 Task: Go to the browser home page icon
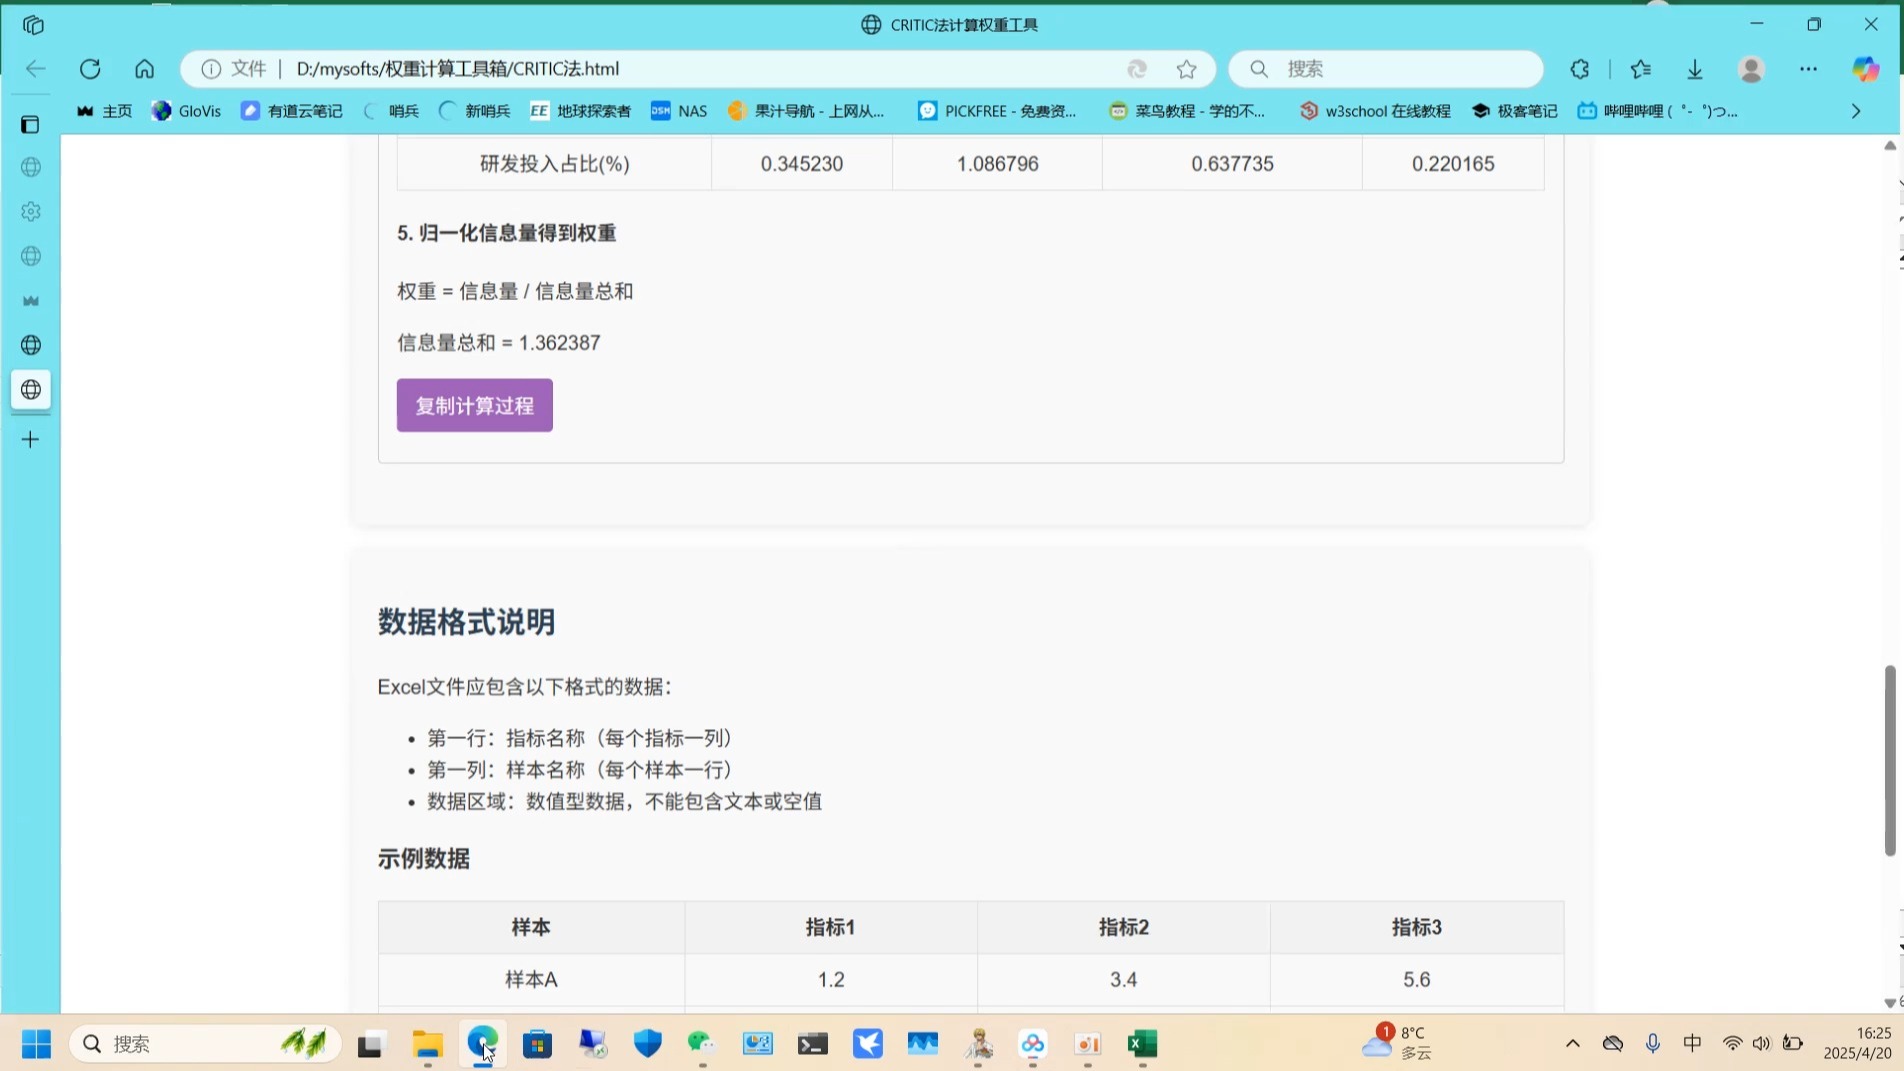(x=144, y=69)
